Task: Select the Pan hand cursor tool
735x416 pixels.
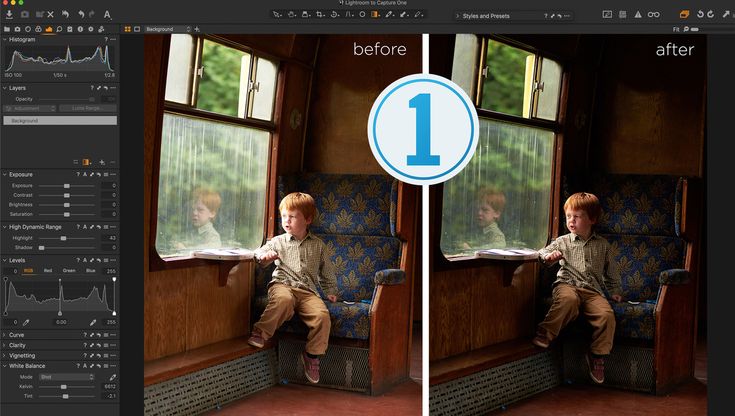Action: 292,15
